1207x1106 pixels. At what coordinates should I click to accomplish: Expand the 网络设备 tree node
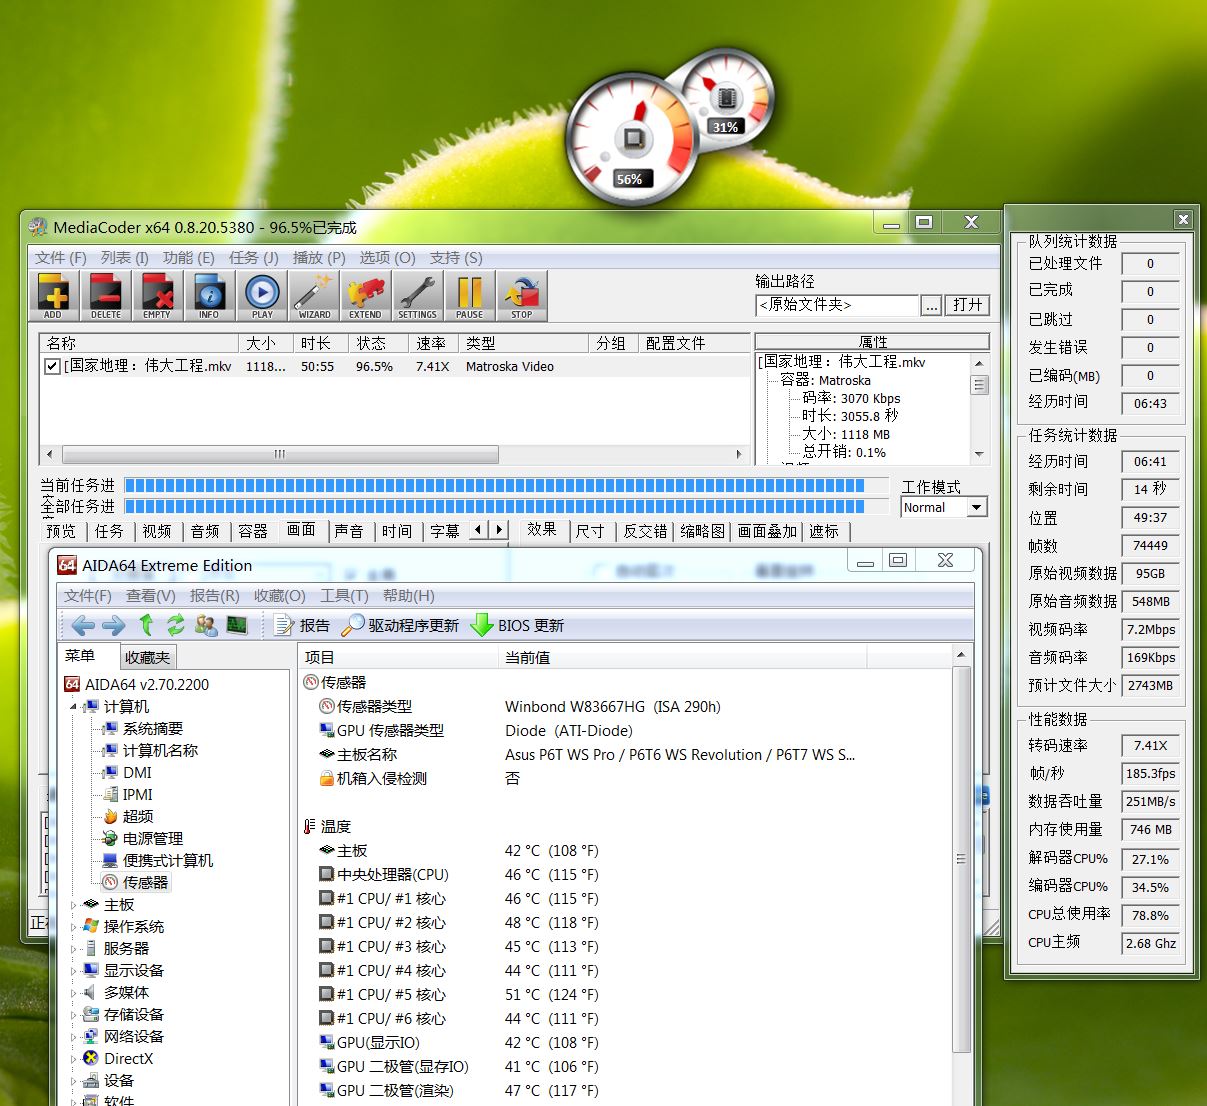point(73,1037)
